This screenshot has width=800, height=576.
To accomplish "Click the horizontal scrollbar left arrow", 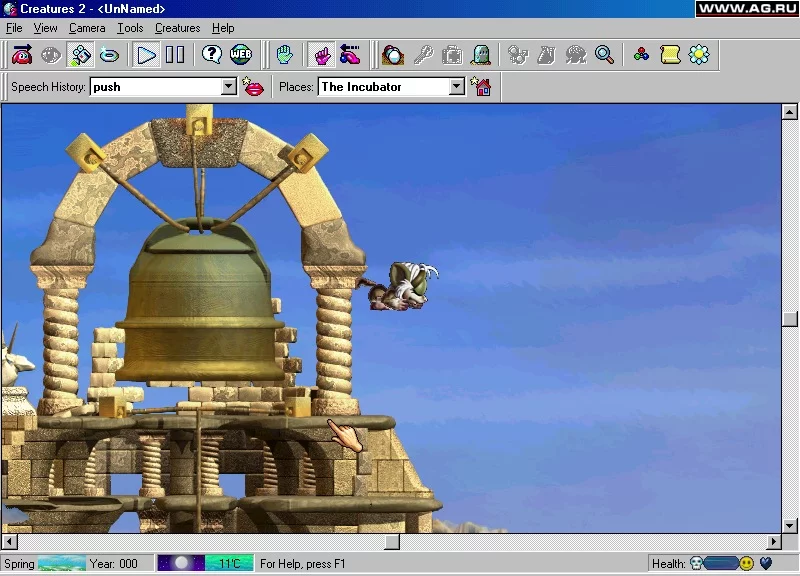I will coord(10,541).
